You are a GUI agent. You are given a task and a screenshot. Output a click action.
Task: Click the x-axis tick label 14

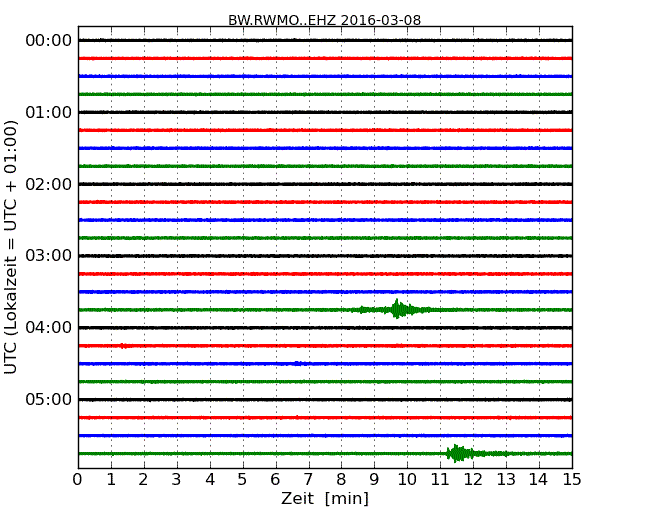click(x=538, y=480)
